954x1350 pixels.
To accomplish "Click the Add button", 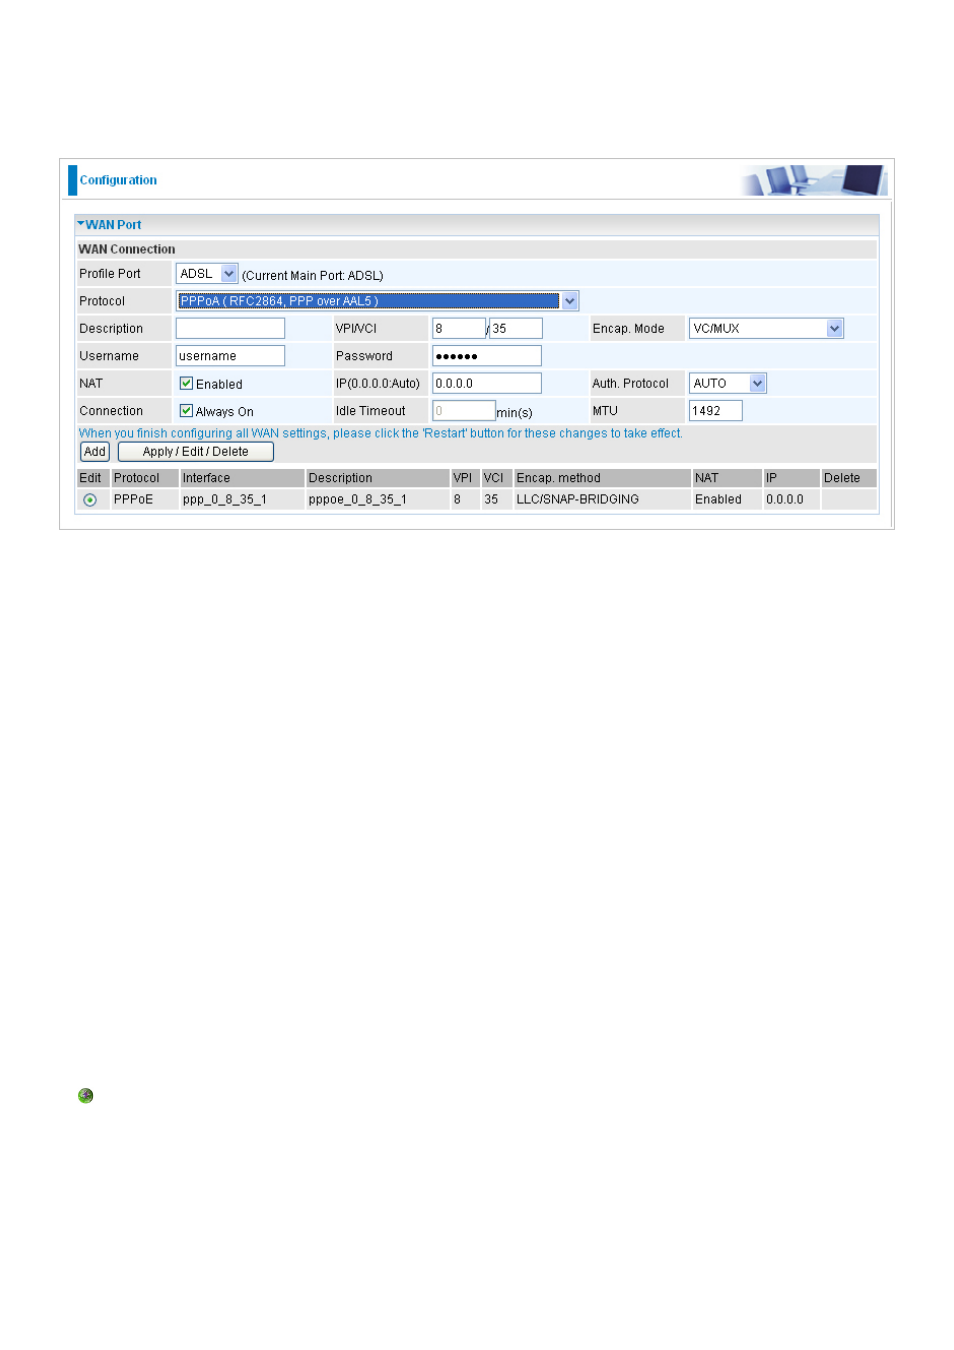I will (95, 452).
